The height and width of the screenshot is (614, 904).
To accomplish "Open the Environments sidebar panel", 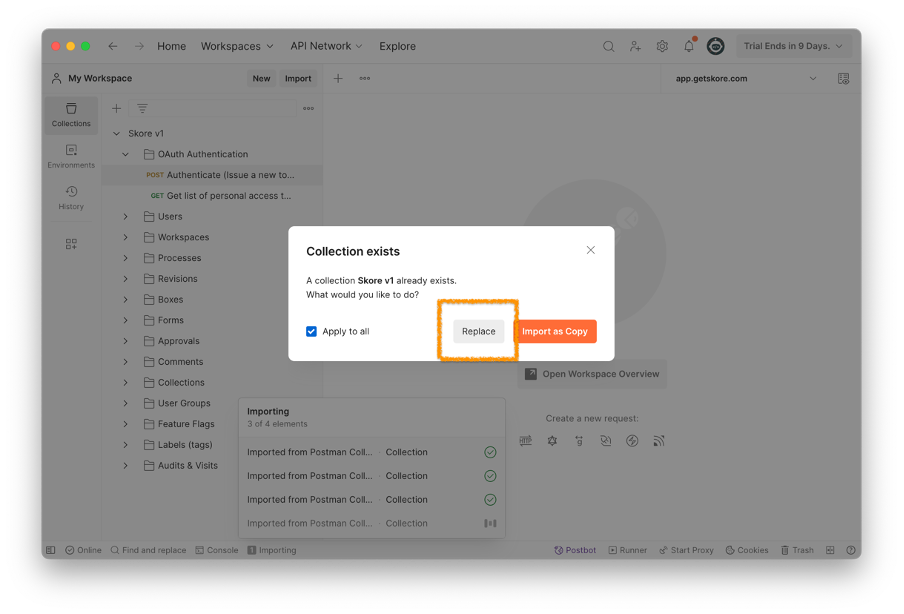I will [71, 156].
